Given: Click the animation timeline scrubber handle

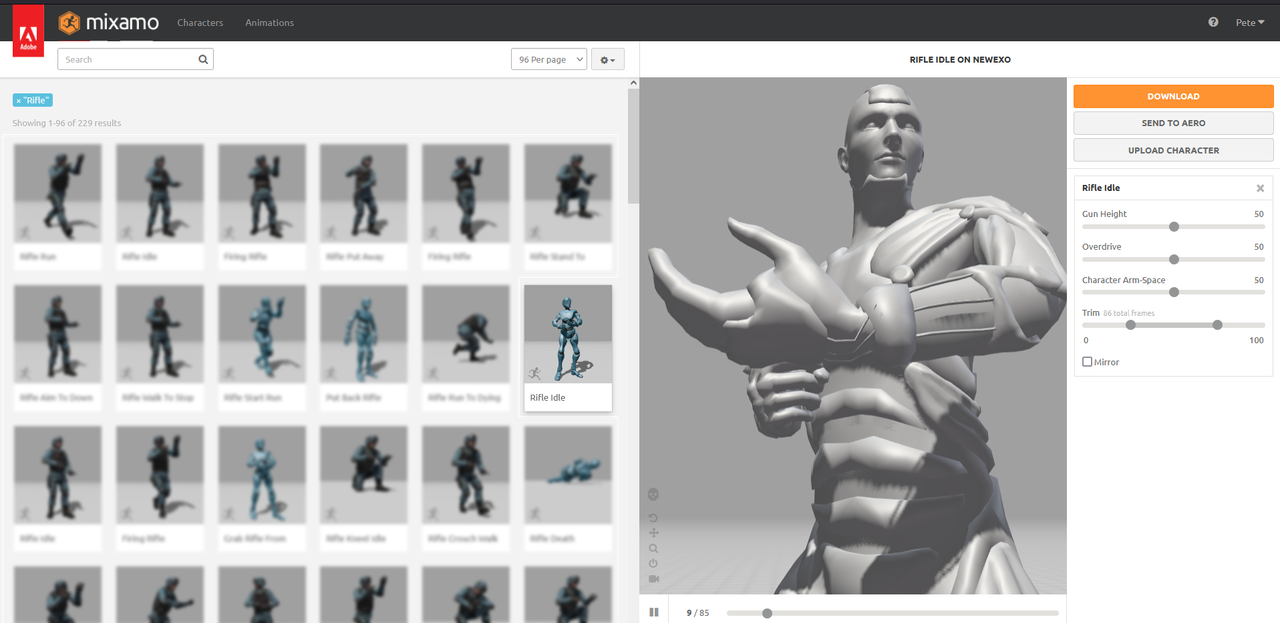Looking at the screenshot, I should pyautogui.click(x=767, y=613).
